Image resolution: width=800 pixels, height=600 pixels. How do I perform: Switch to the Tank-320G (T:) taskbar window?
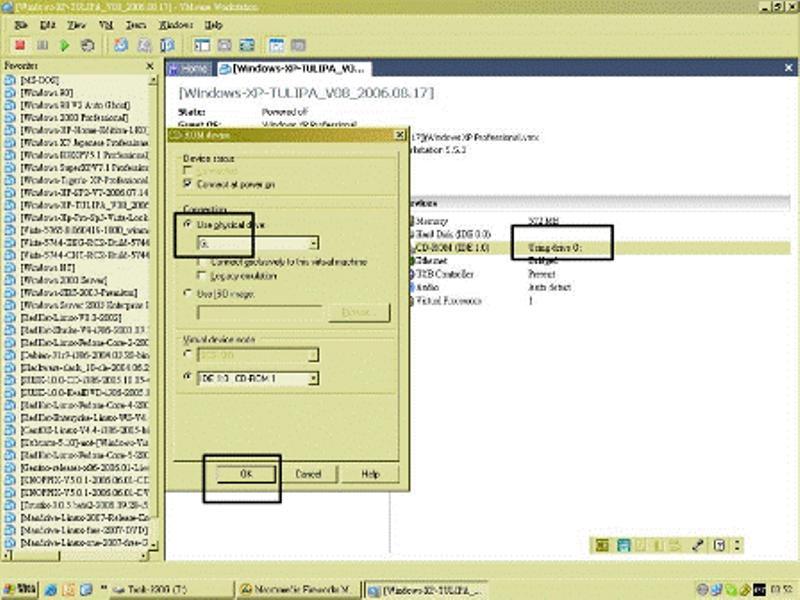tap(170, 590)
